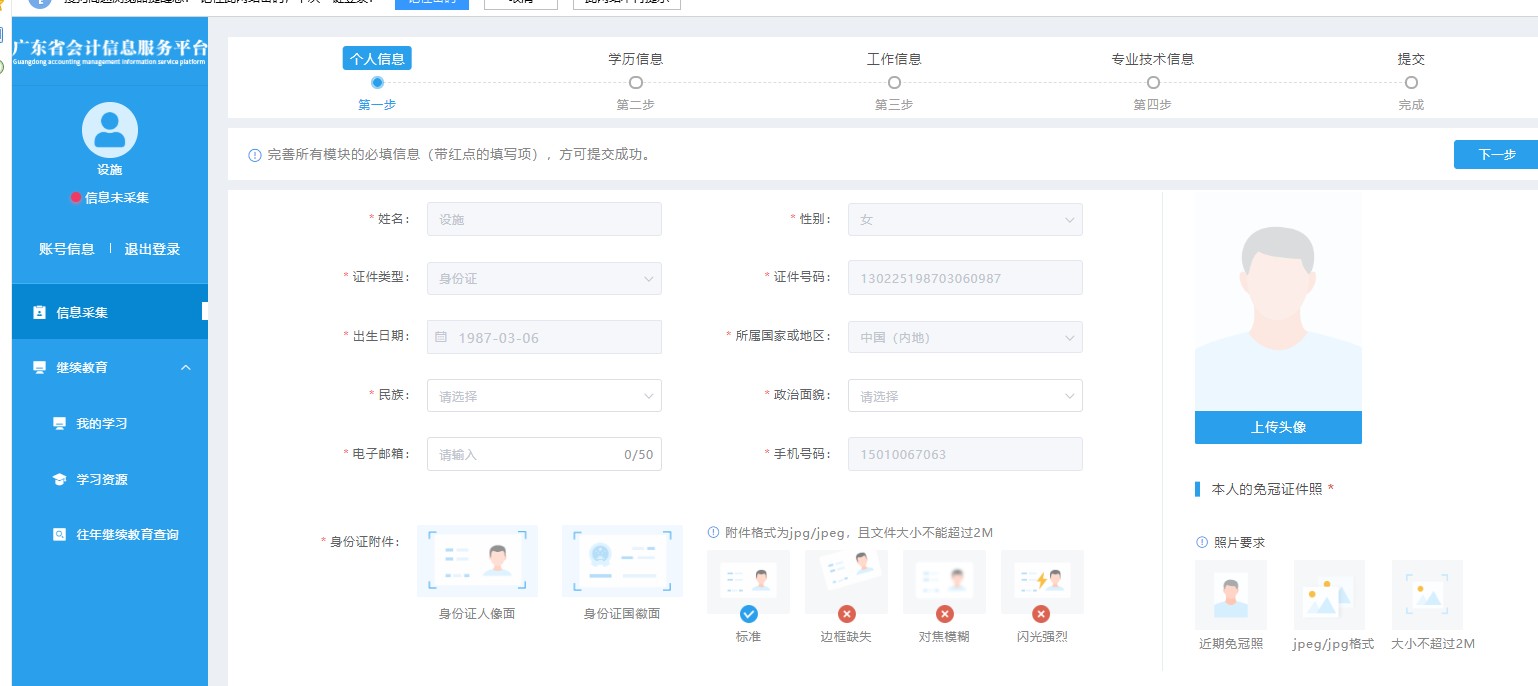Click the 闪光强烈 rejected sample

(x=1041, y=581)
